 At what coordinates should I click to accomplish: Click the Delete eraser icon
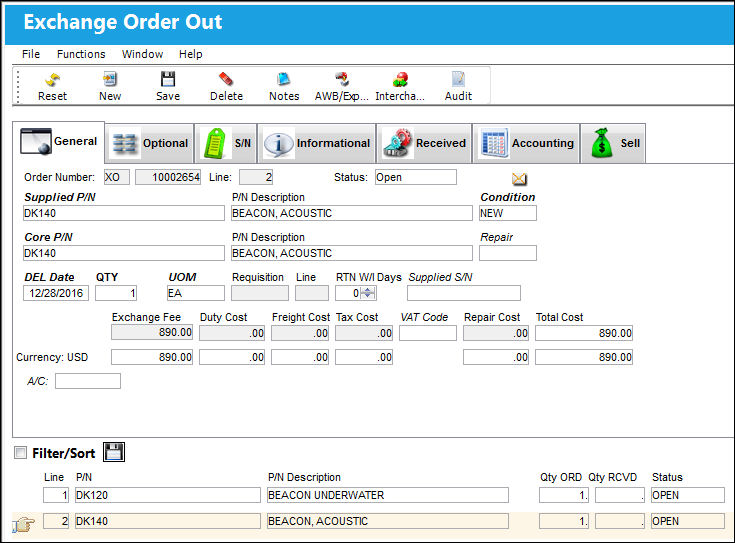click(226, 79)
